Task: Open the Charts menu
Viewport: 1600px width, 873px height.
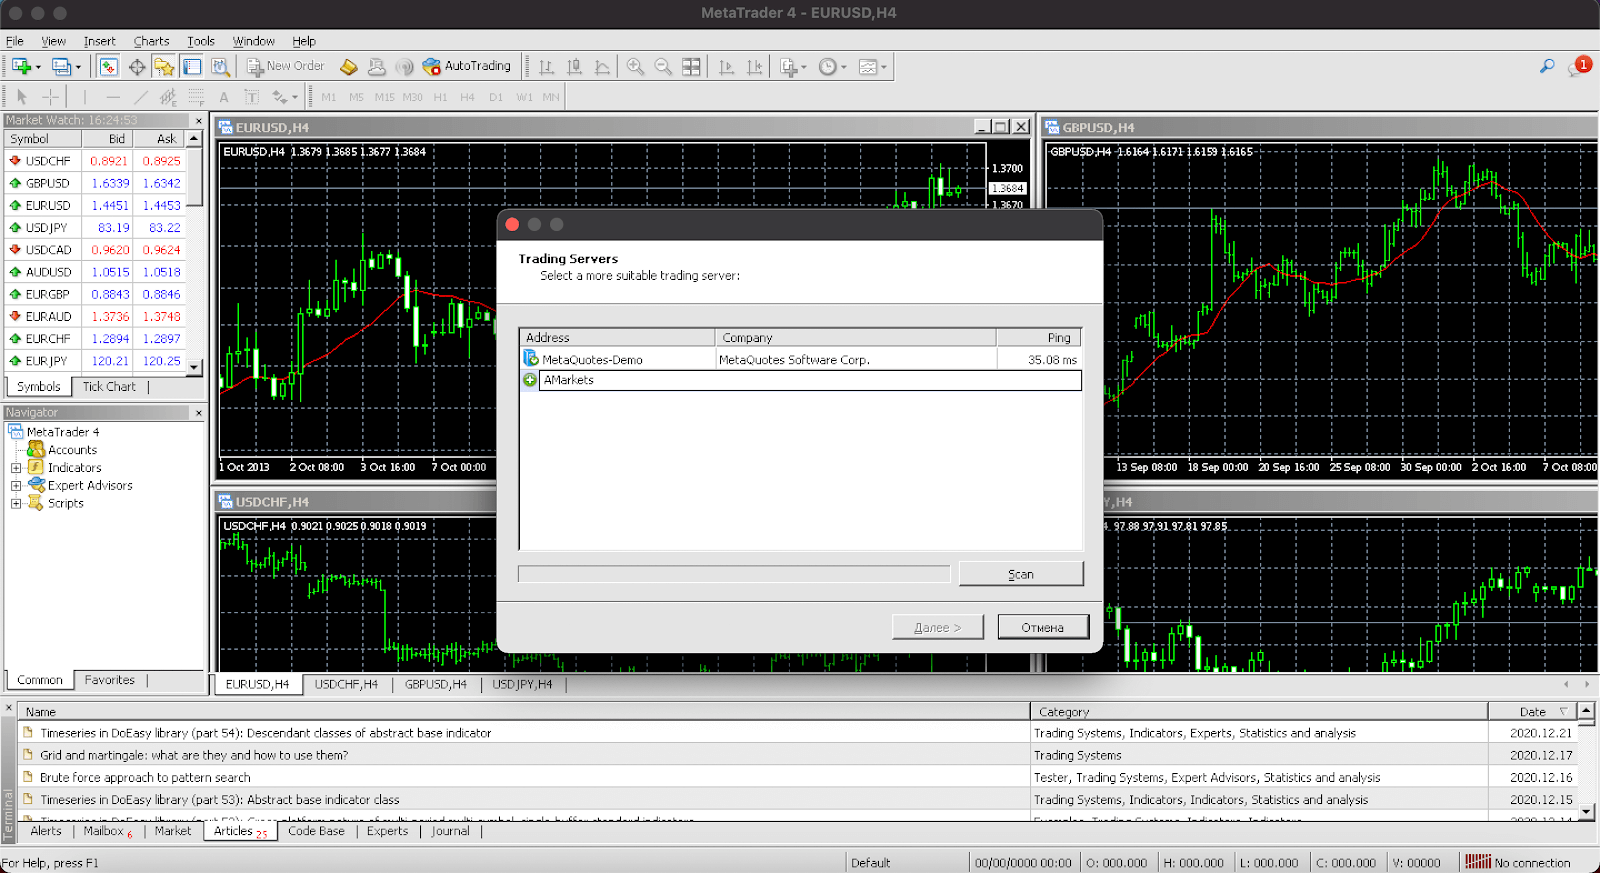Action: pos(151,41)
